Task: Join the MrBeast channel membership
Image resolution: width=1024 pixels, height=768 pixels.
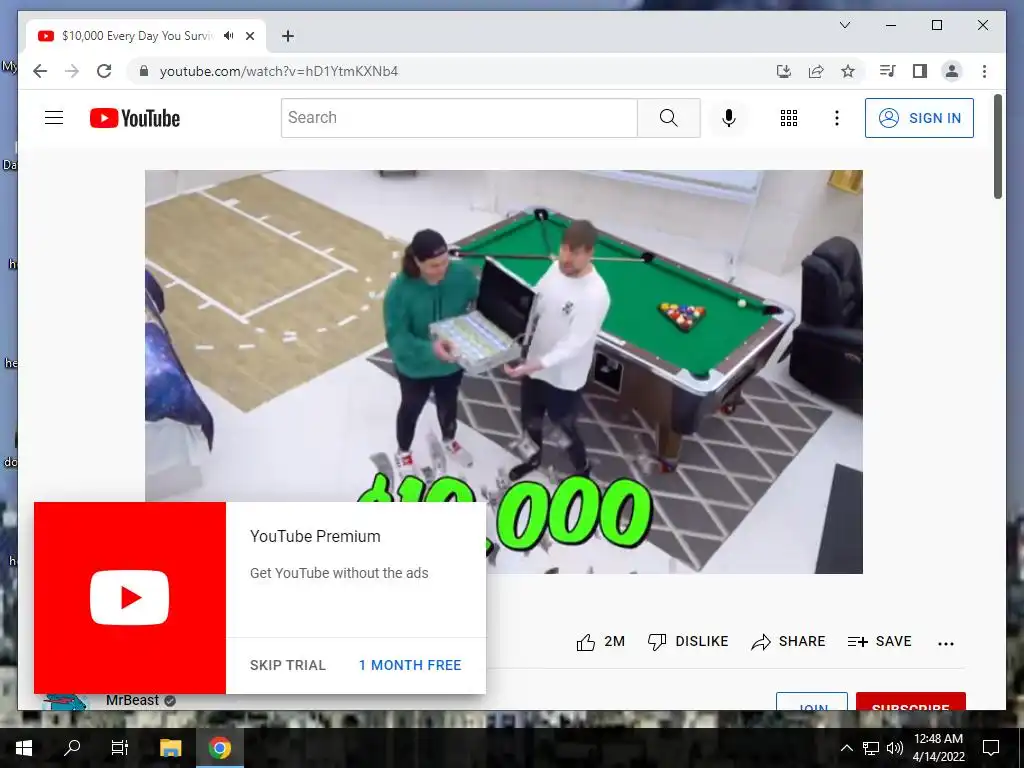Action: point(812,701)
